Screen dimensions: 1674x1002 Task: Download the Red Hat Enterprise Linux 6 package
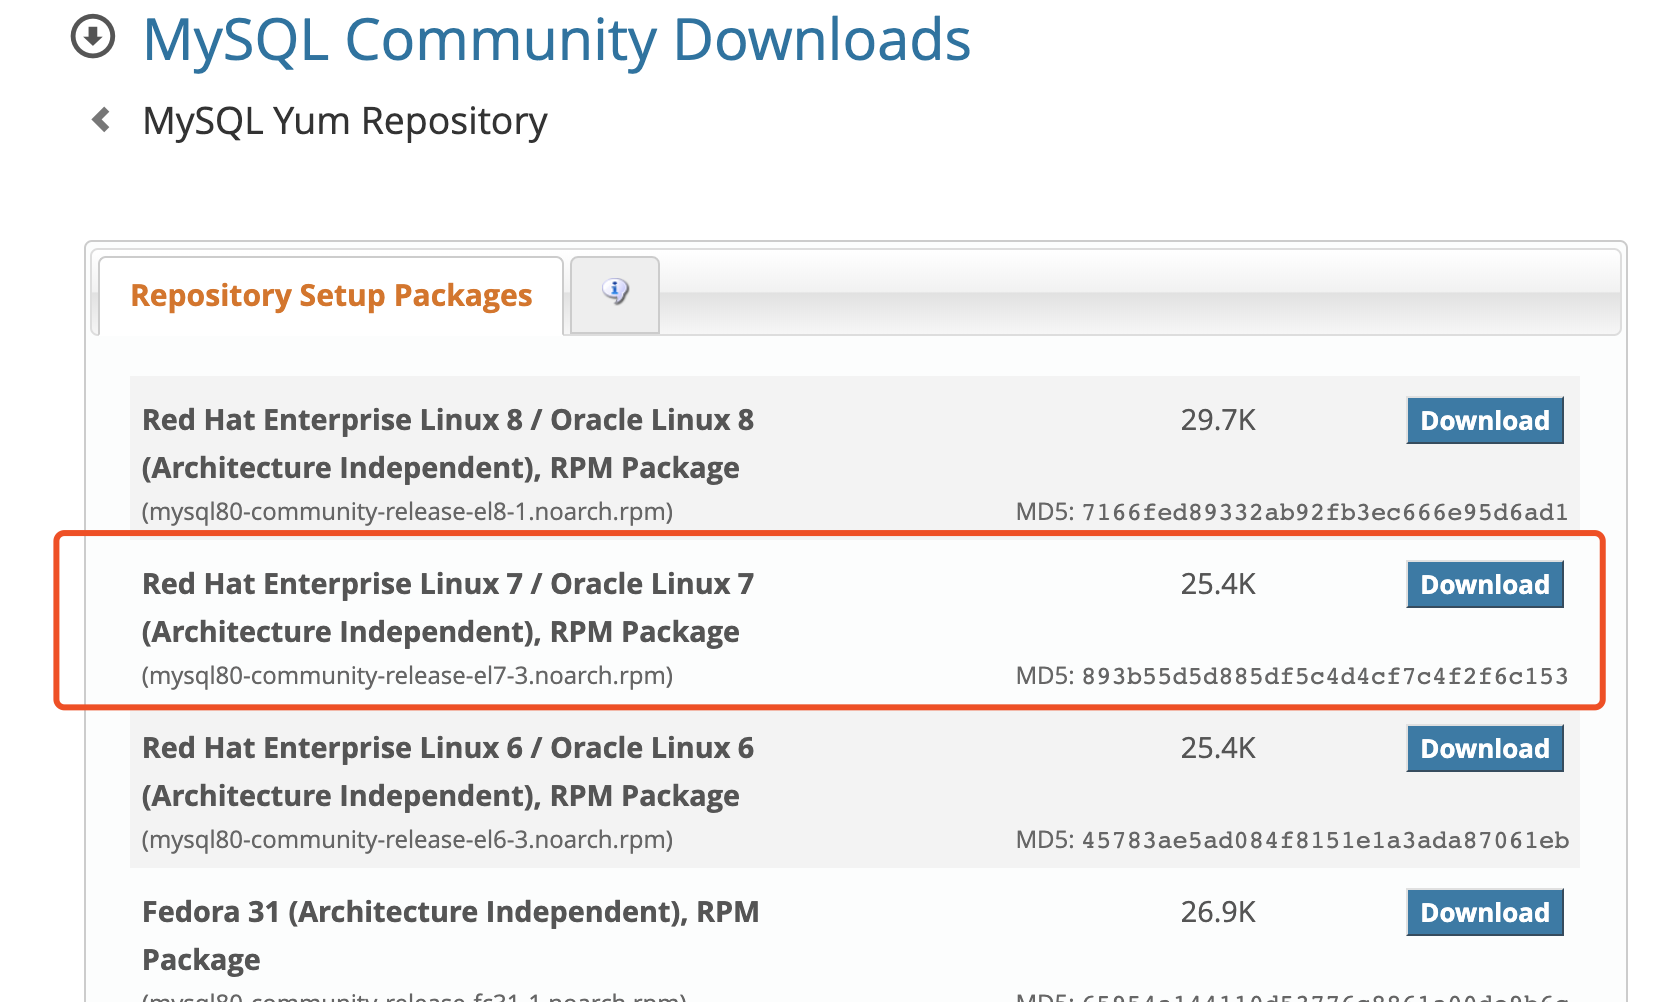click(1484, 748)
